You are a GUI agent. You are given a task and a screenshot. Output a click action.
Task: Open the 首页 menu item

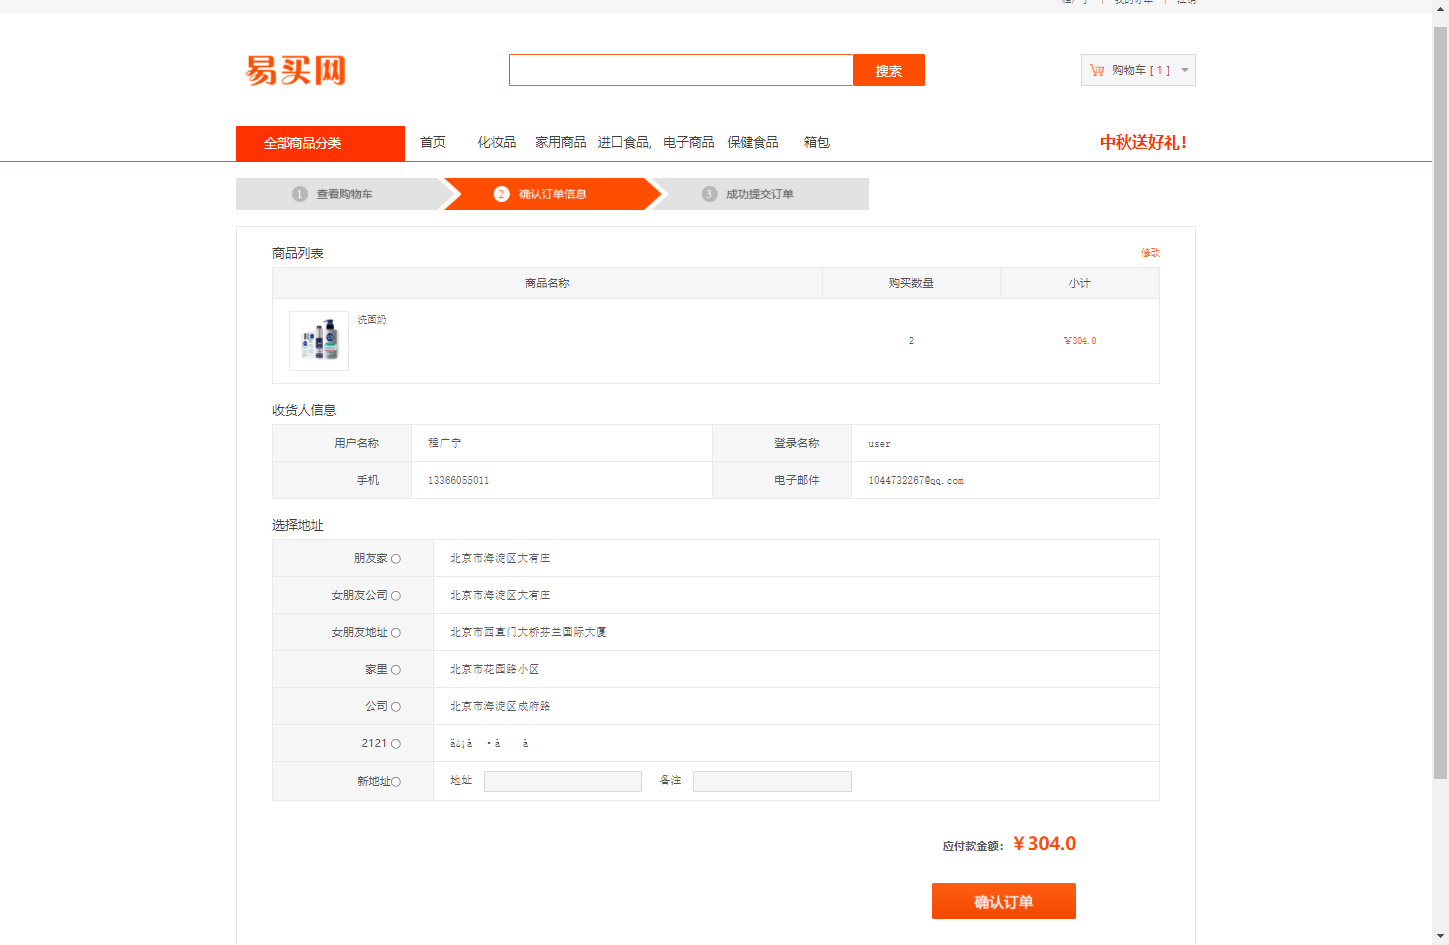coord(432,142)
